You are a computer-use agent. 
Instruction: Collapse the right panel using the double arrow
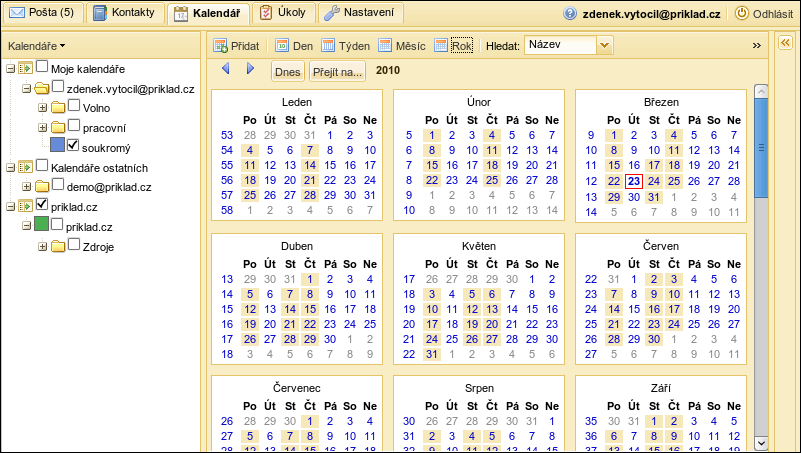(785, 43)
